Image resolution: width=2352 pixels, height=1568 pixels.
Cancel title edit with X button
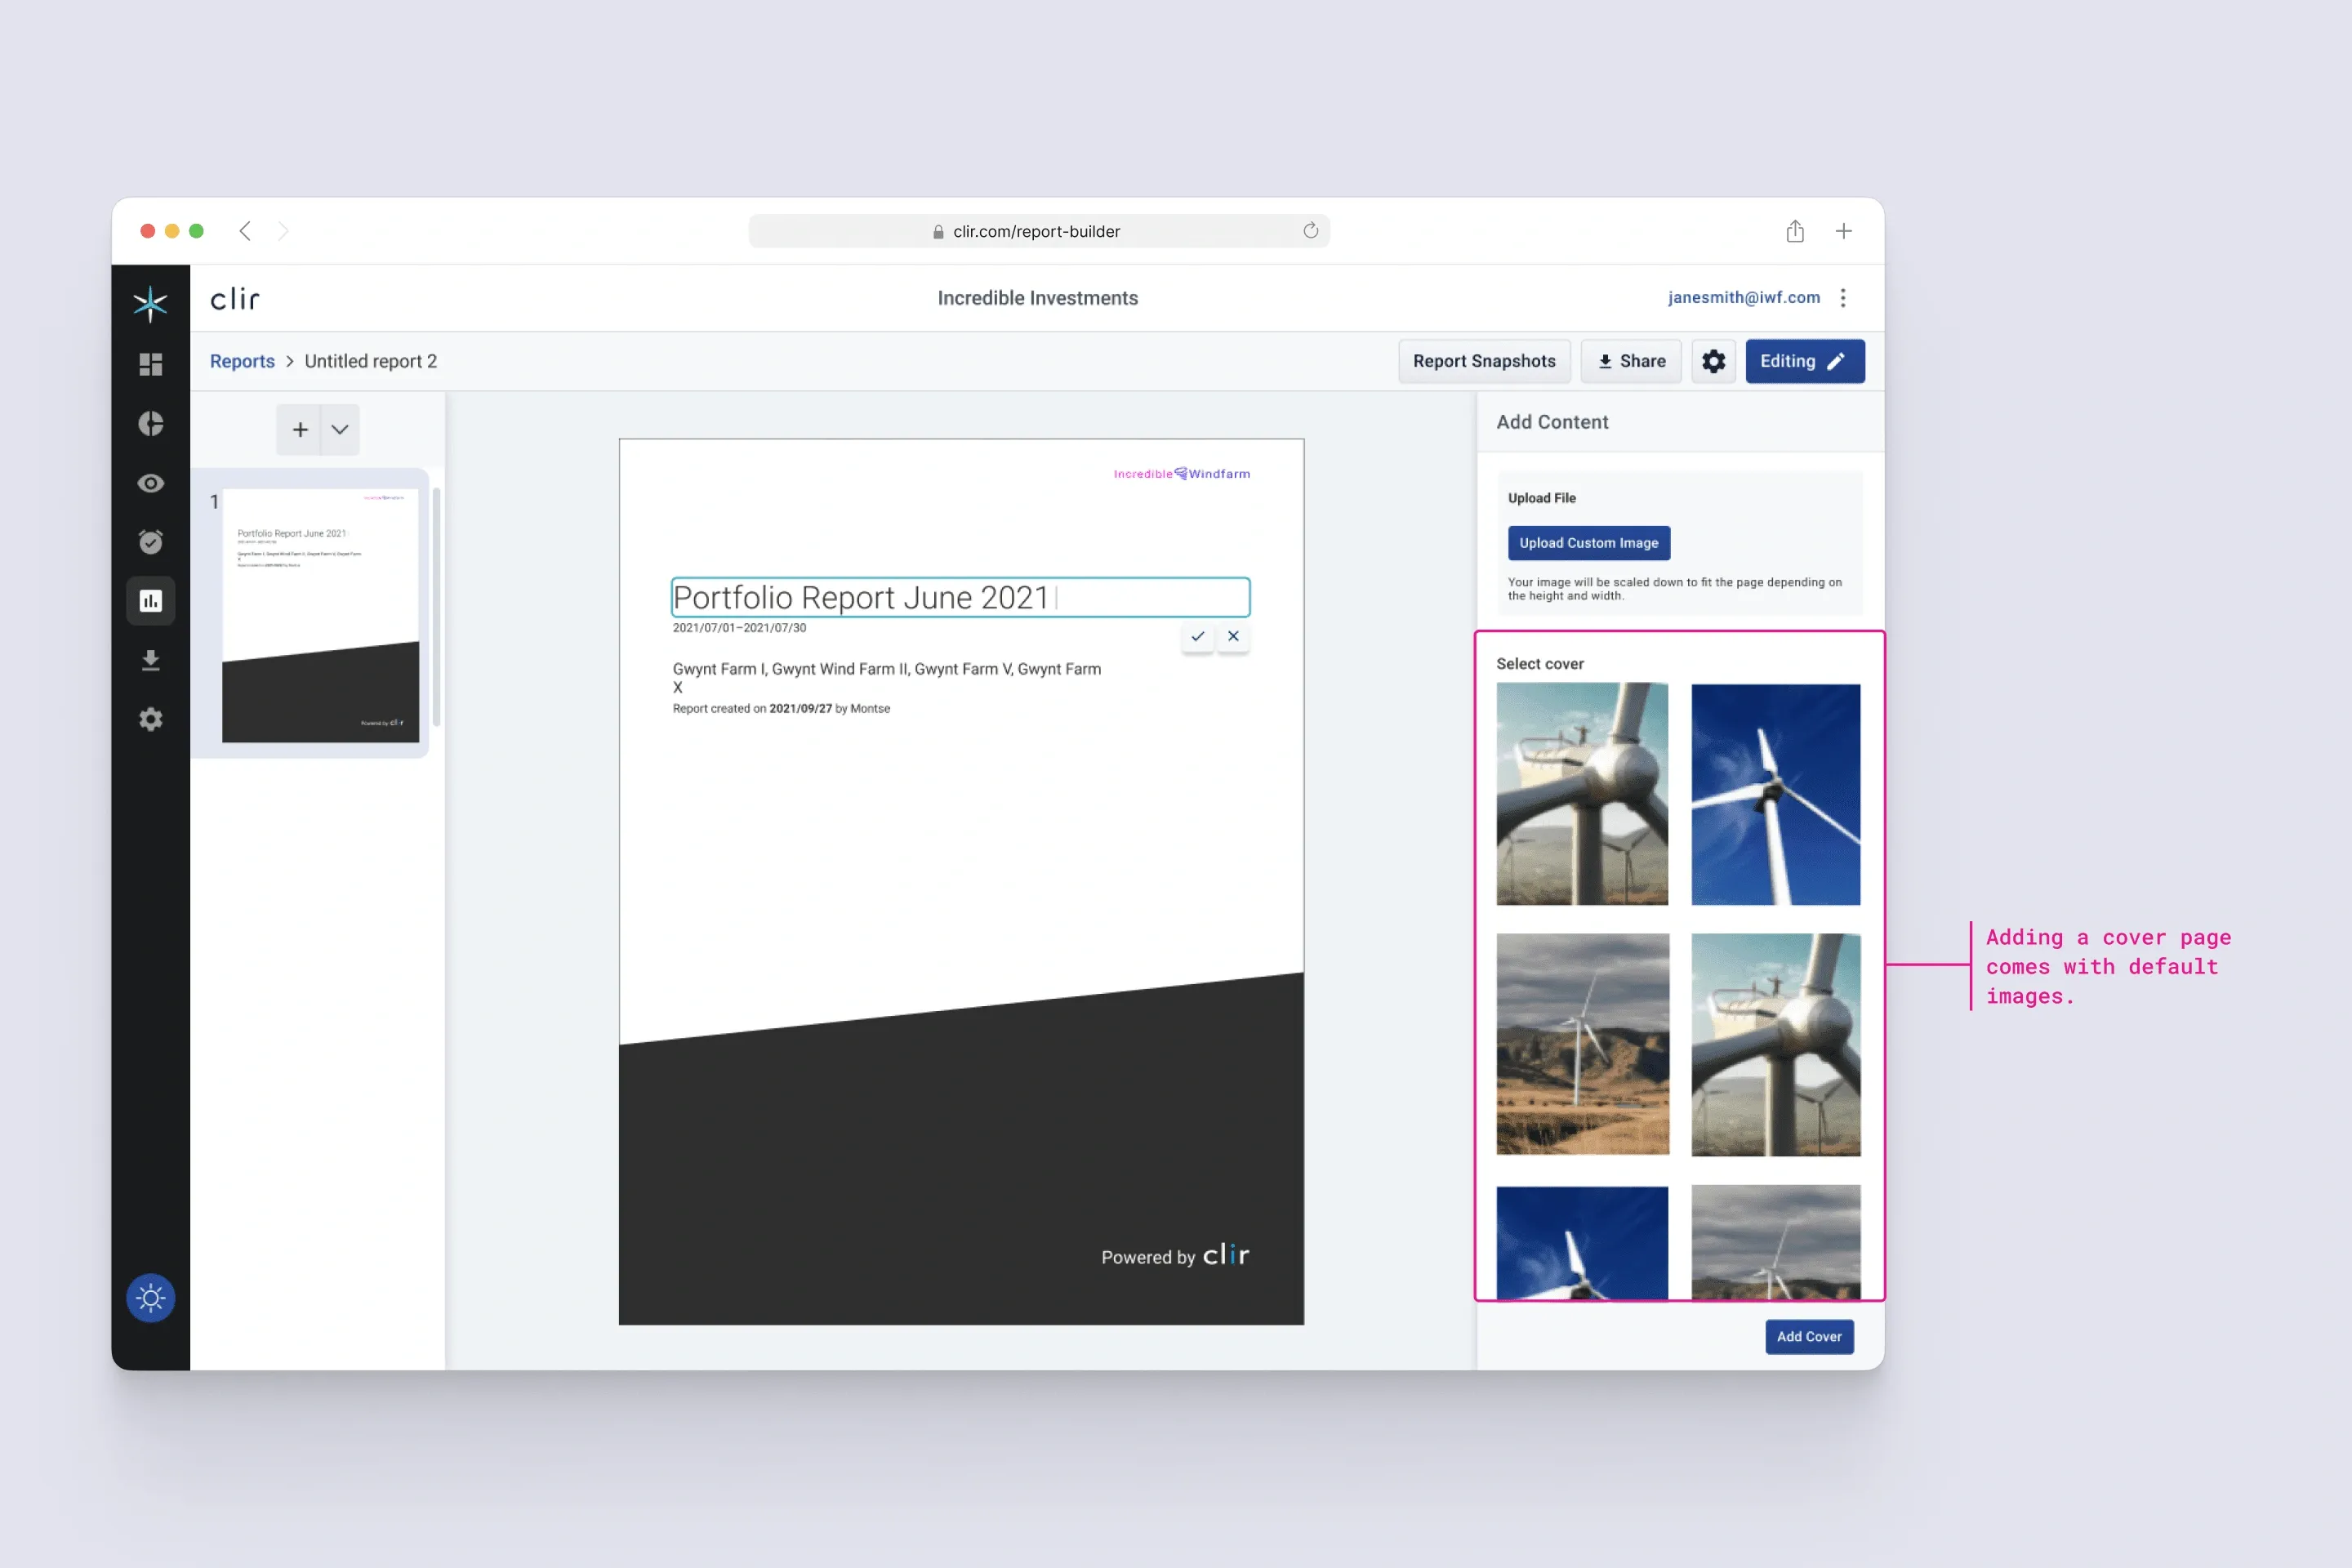click(x=1233, y=636)
